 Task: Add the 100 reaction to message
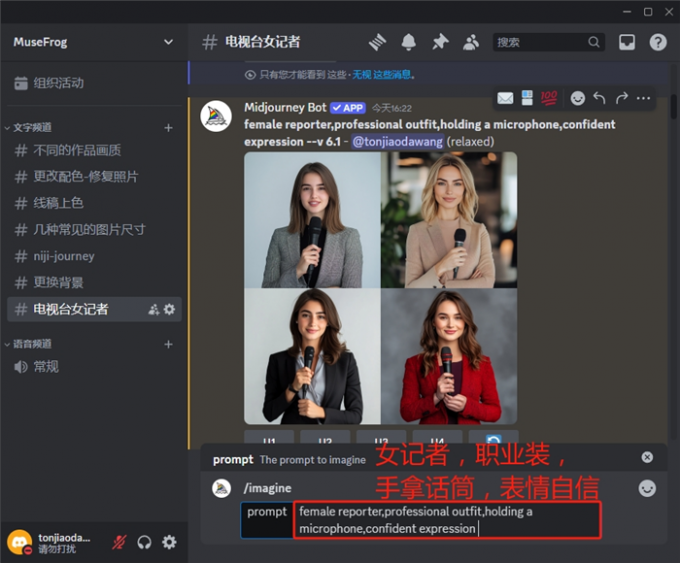pyautogui.click(x=549, y=98)
